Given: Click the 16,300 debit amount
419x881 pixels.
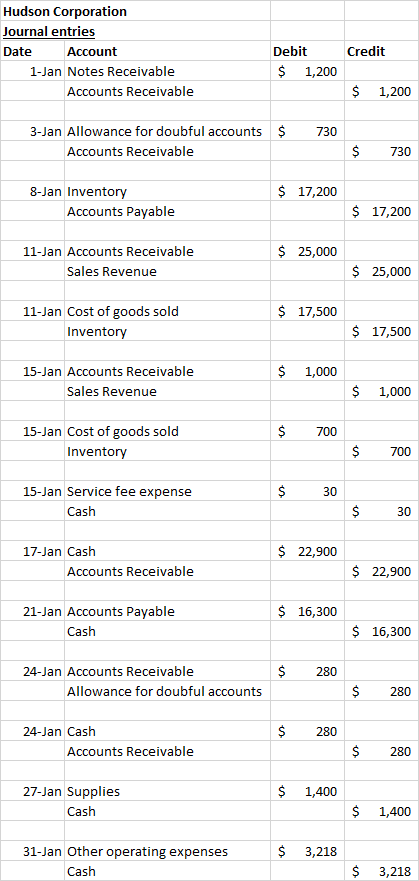Looking at the screenshot, I should (307, 612).
